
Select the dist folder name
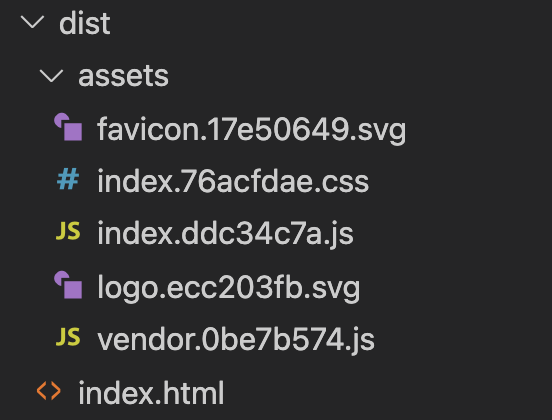(x=84, y=24)
